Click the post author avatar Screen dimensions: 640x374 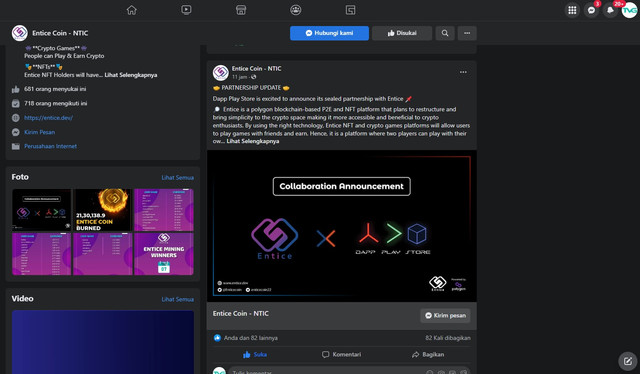(x=220, y=73)
